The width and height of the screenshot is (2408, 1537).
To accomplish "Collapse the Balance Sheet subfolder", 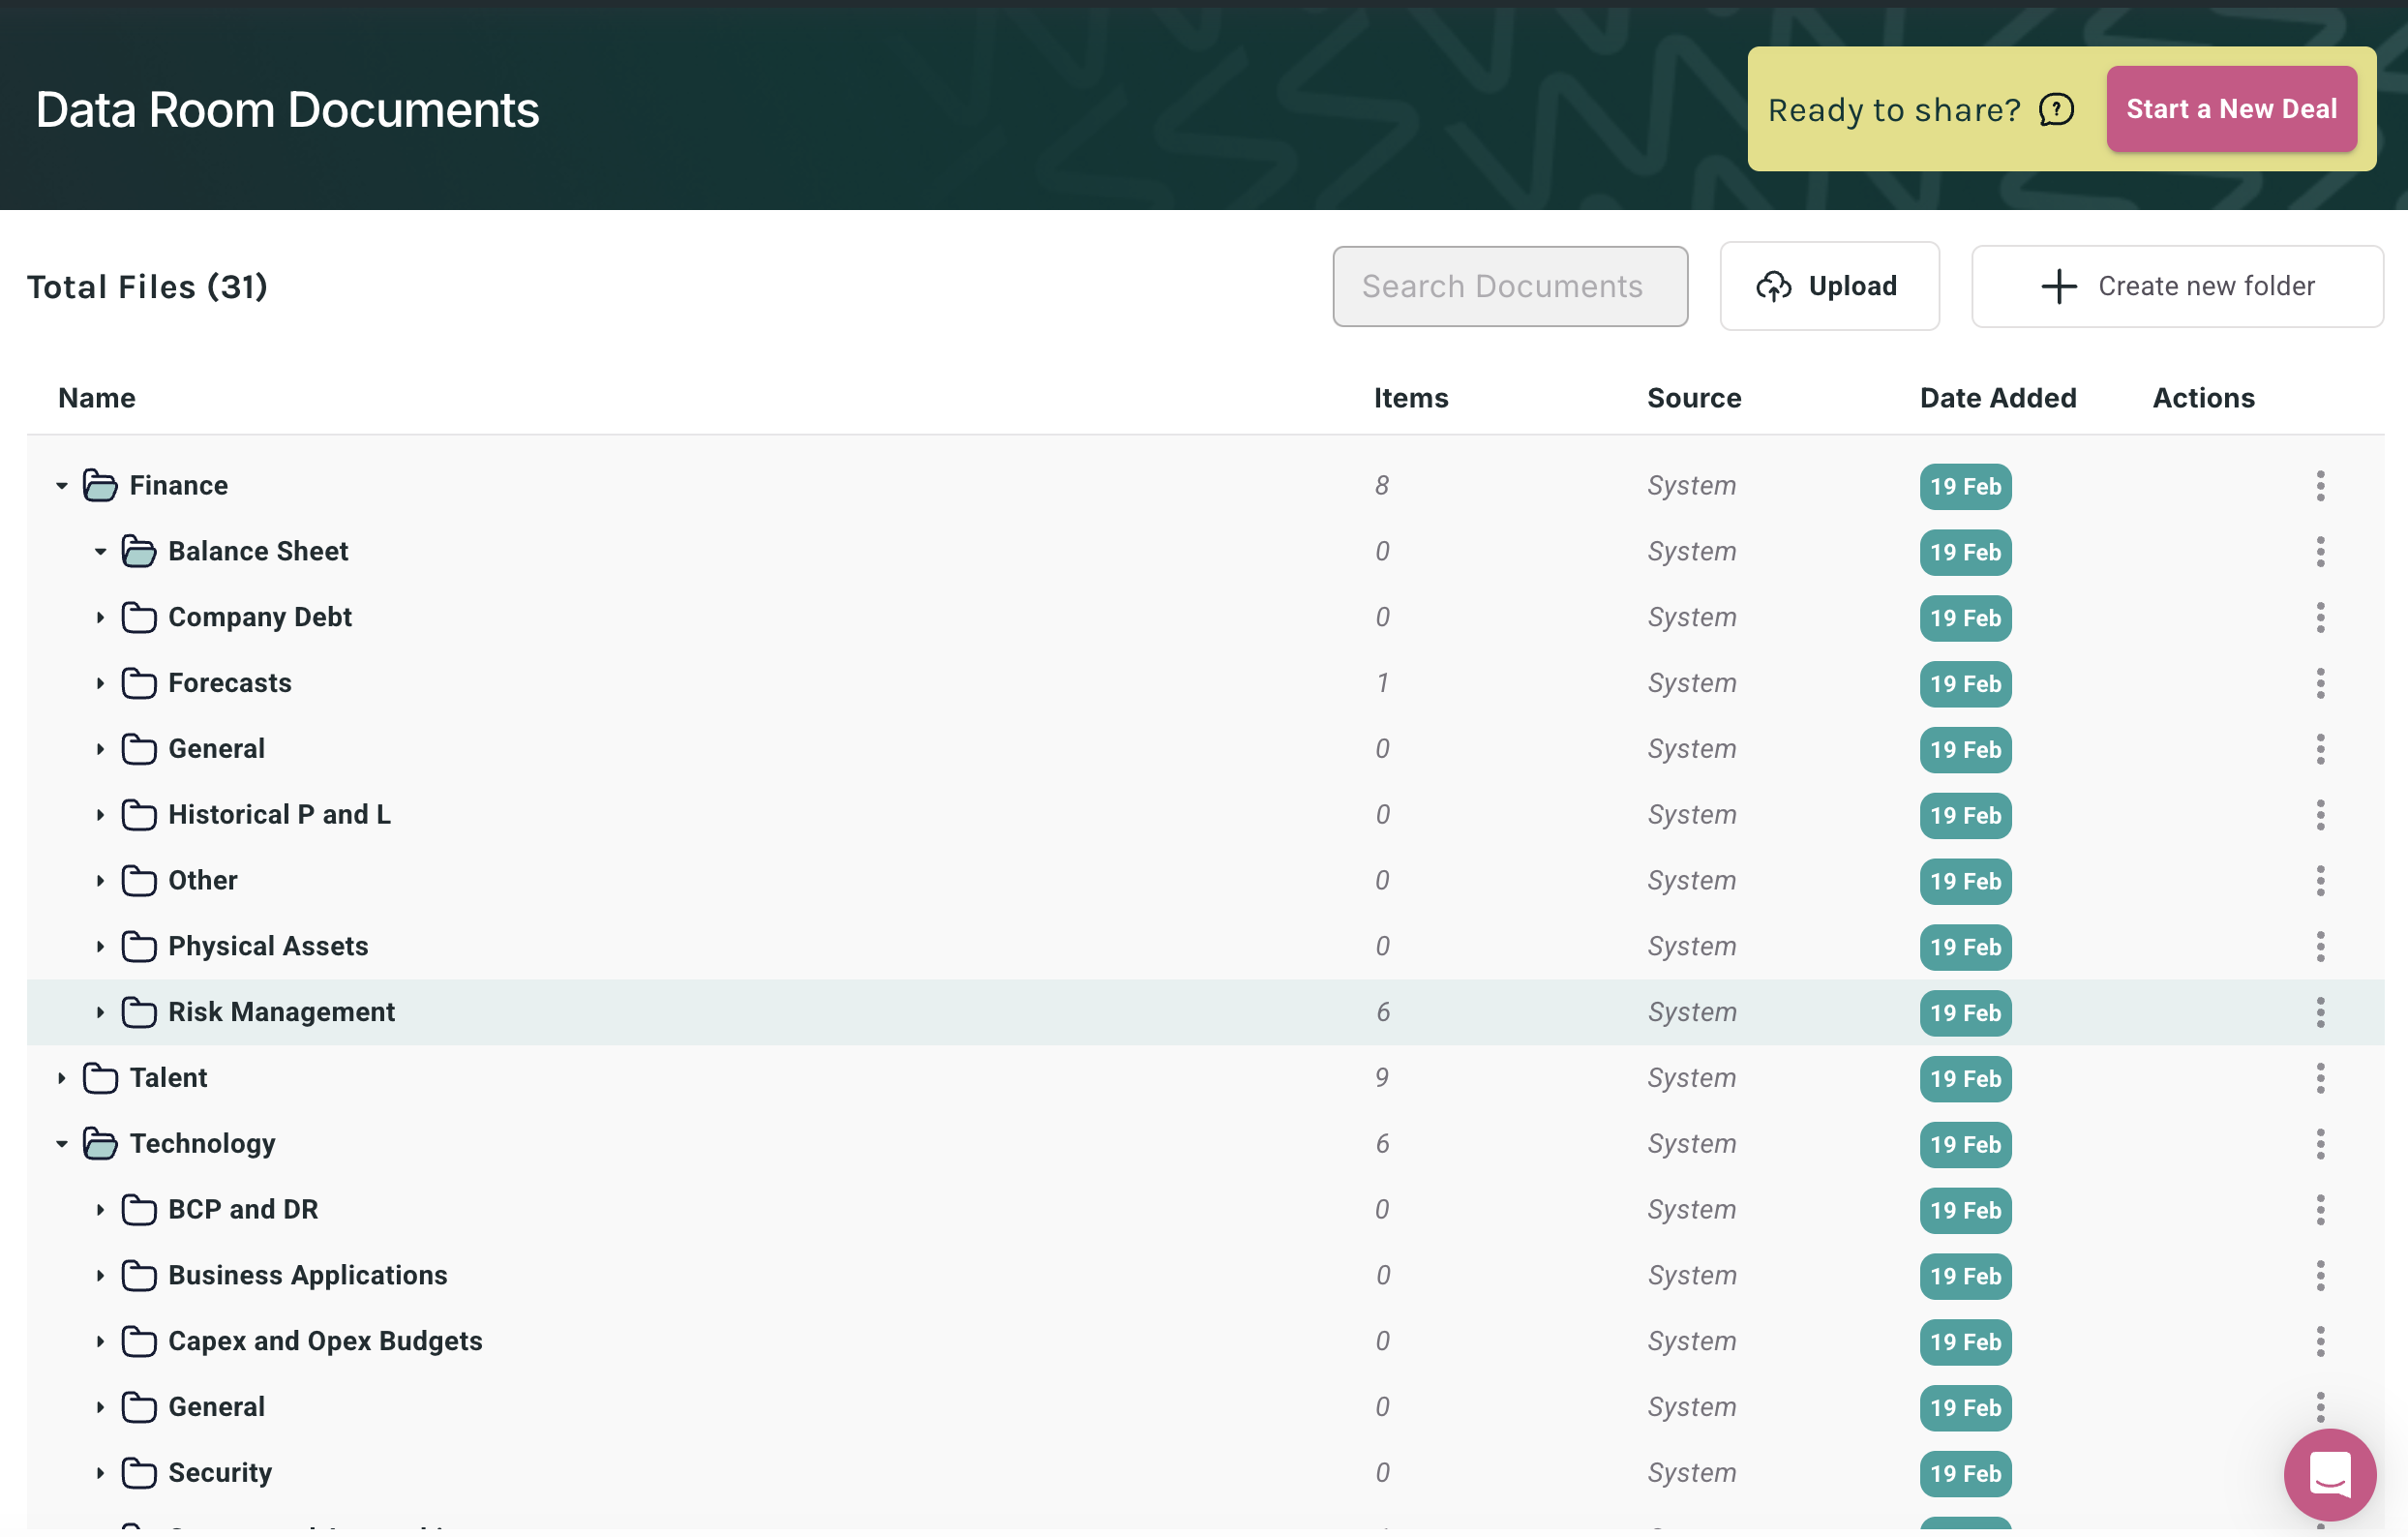I will coord(100,552).
